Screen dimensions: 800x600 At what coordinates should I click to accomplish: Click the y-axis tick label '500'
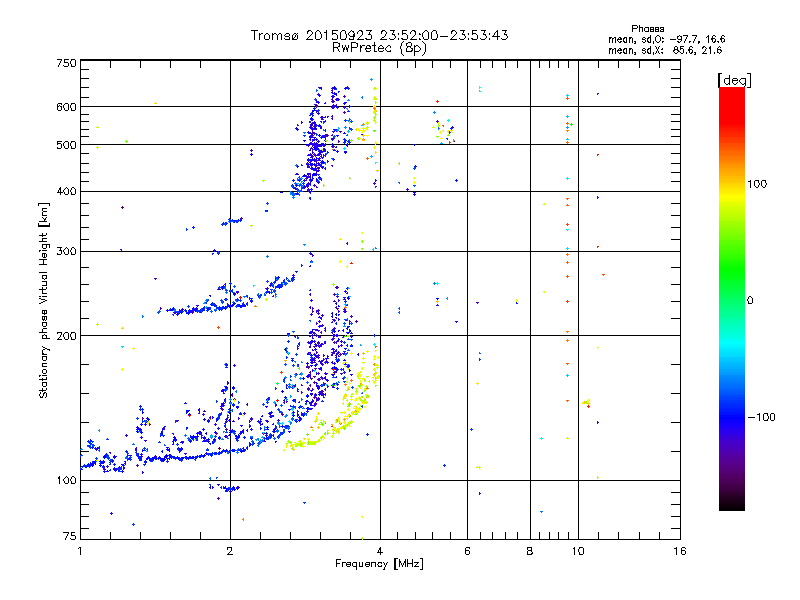(67, 145)
